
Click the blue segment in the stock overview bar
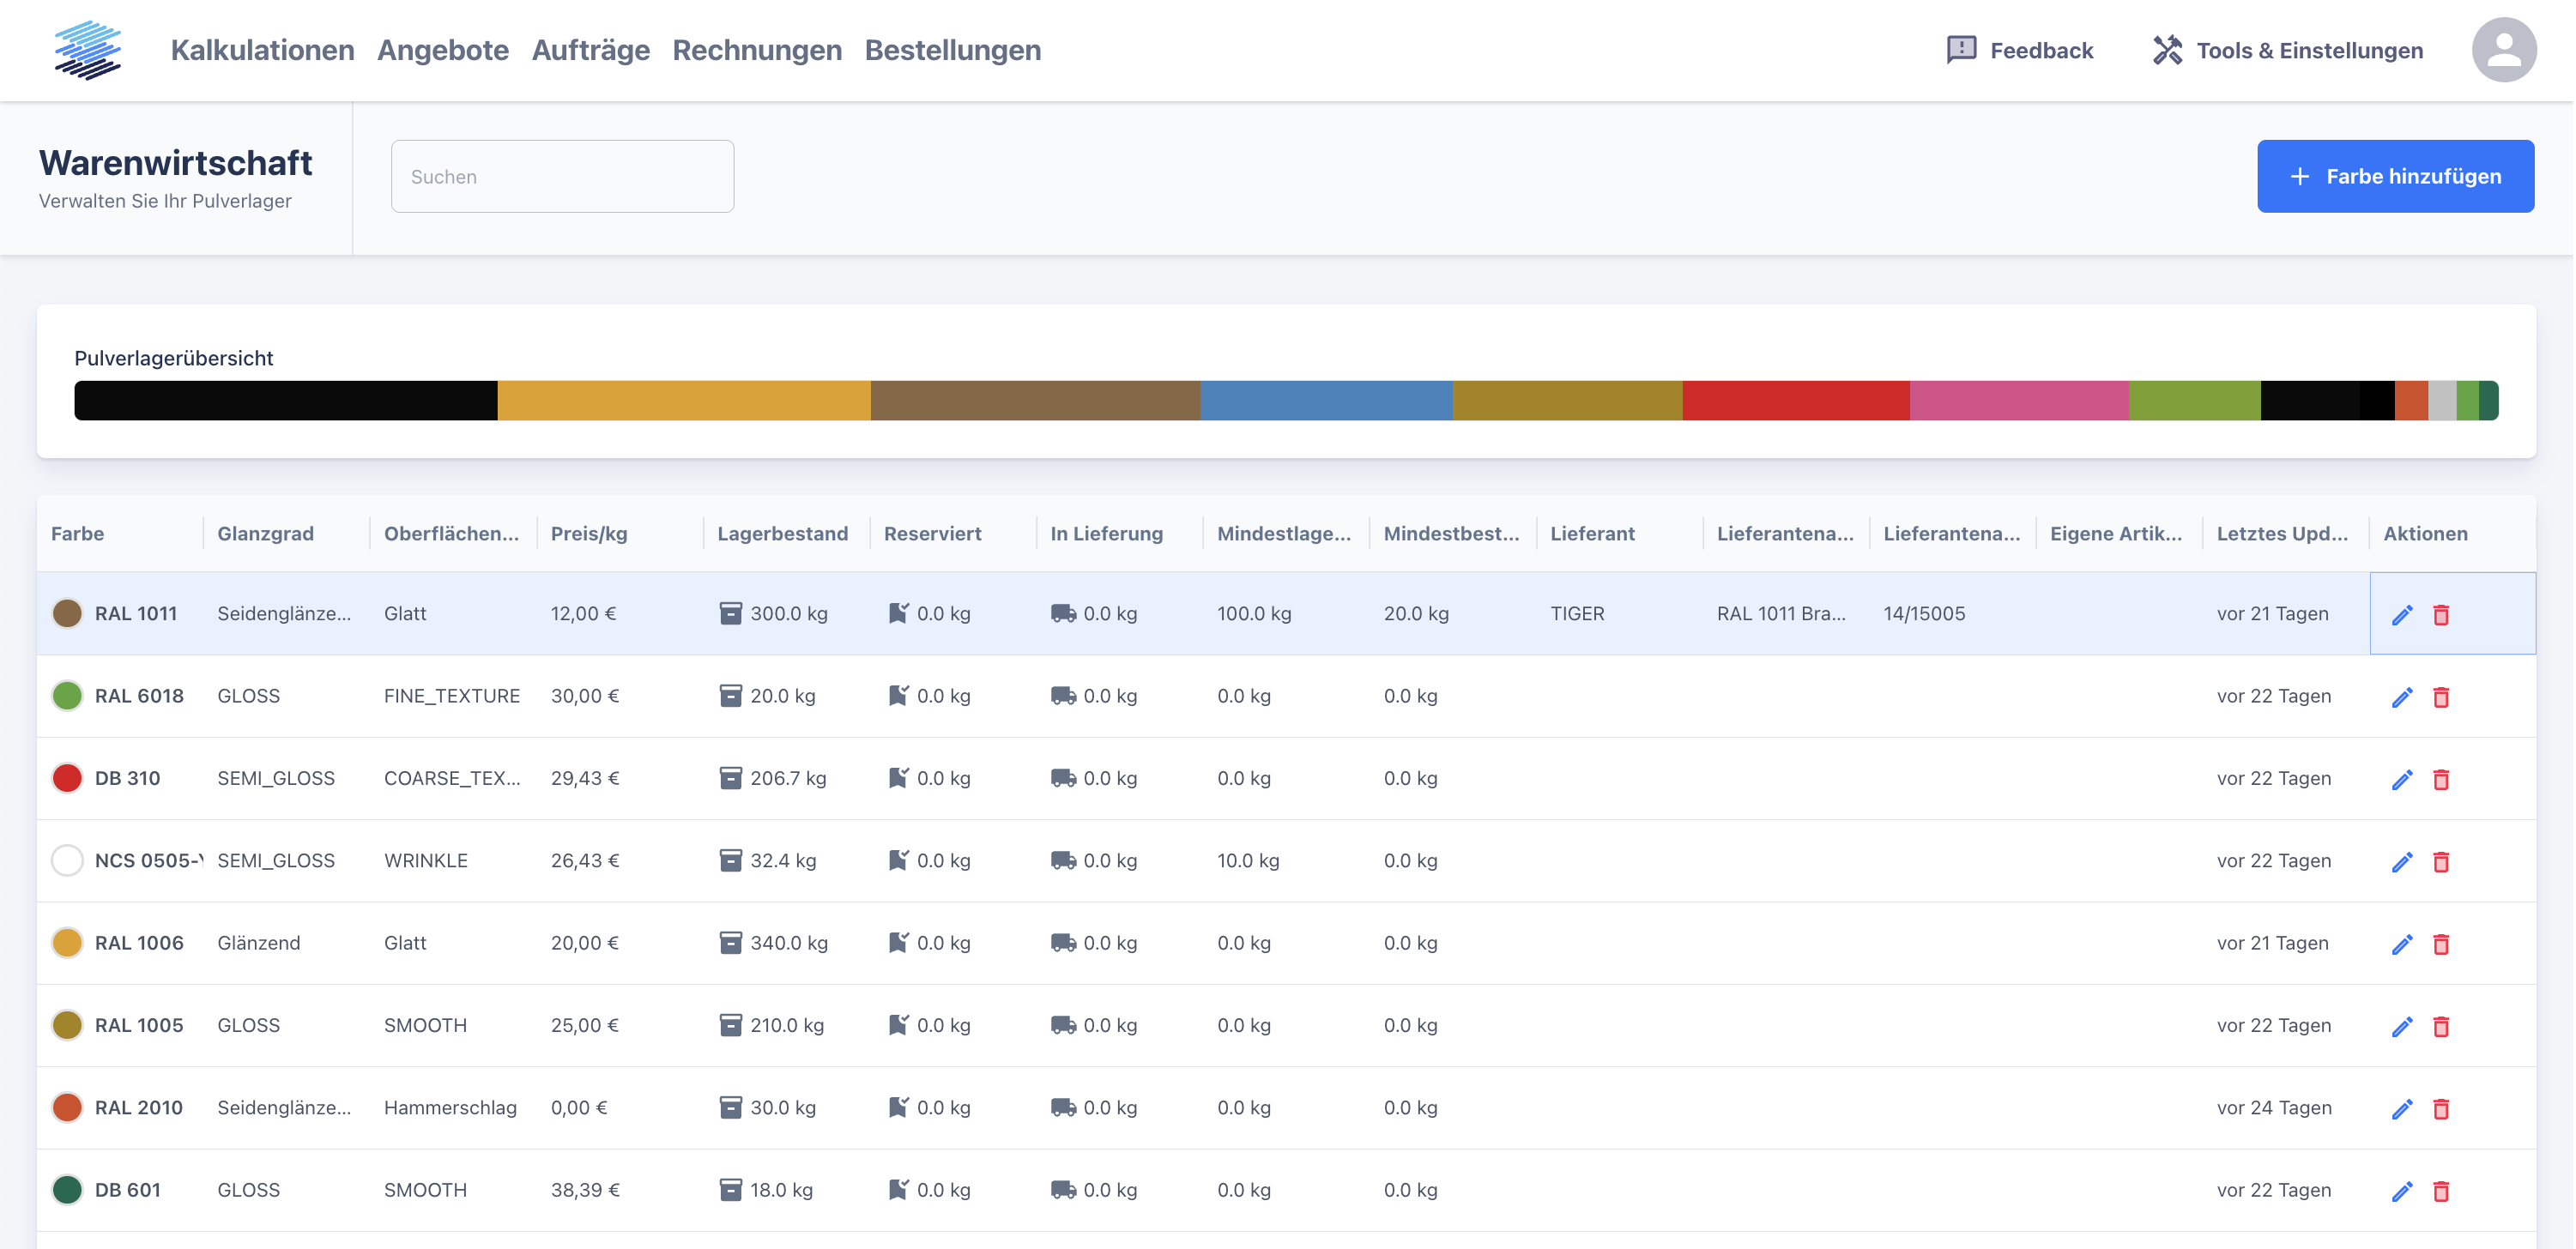tap(1325, 400)
